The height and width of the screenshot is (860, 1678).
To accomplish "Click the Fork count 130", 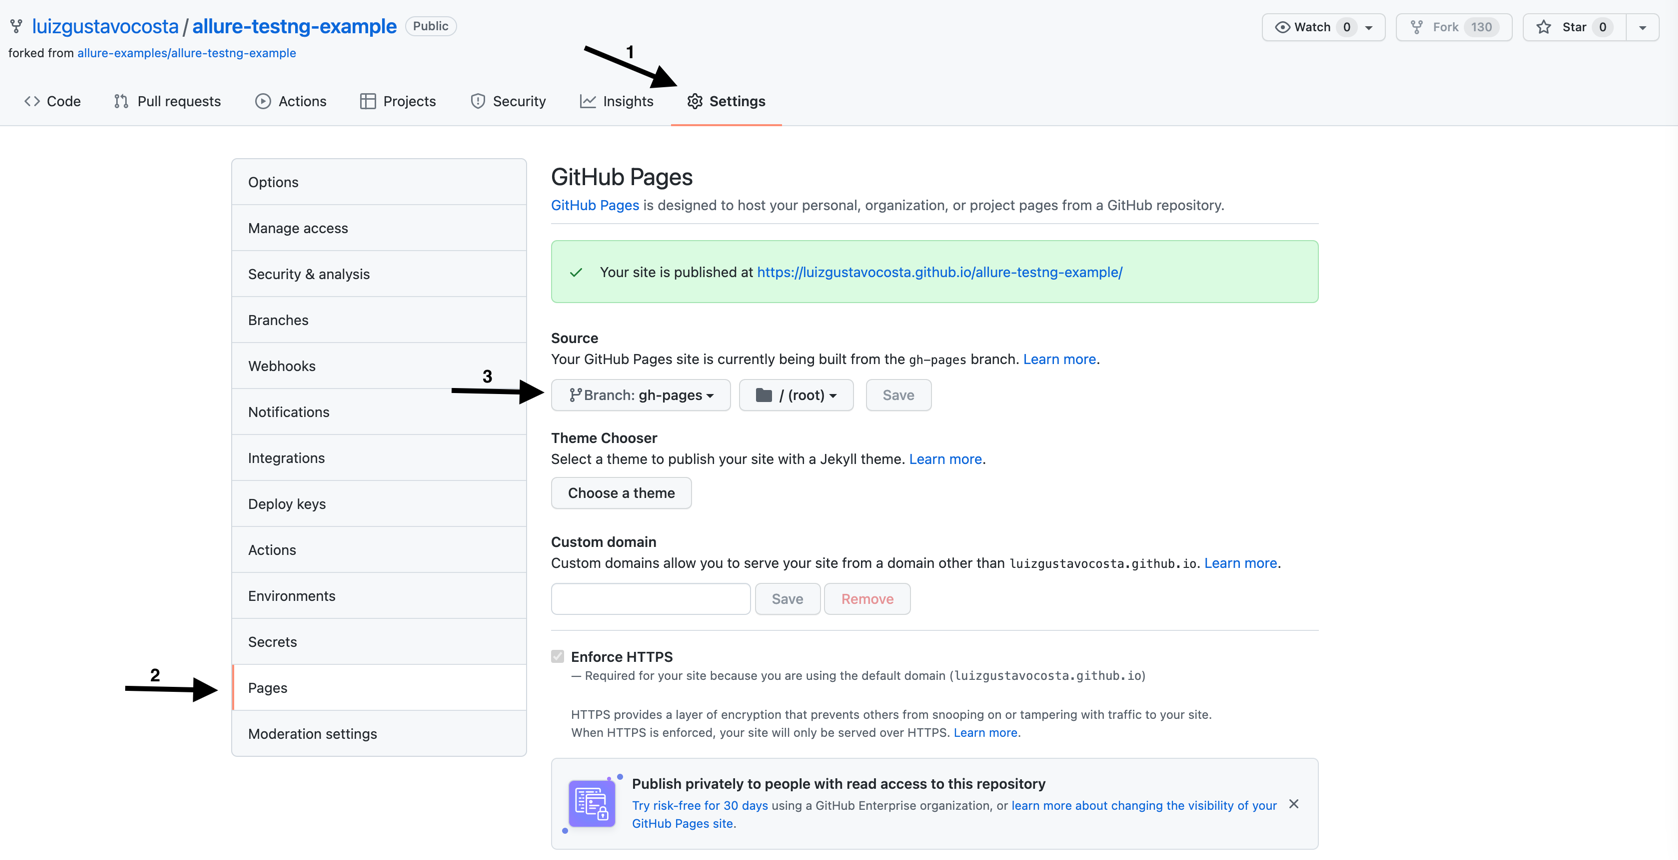I will [1481, 27].
